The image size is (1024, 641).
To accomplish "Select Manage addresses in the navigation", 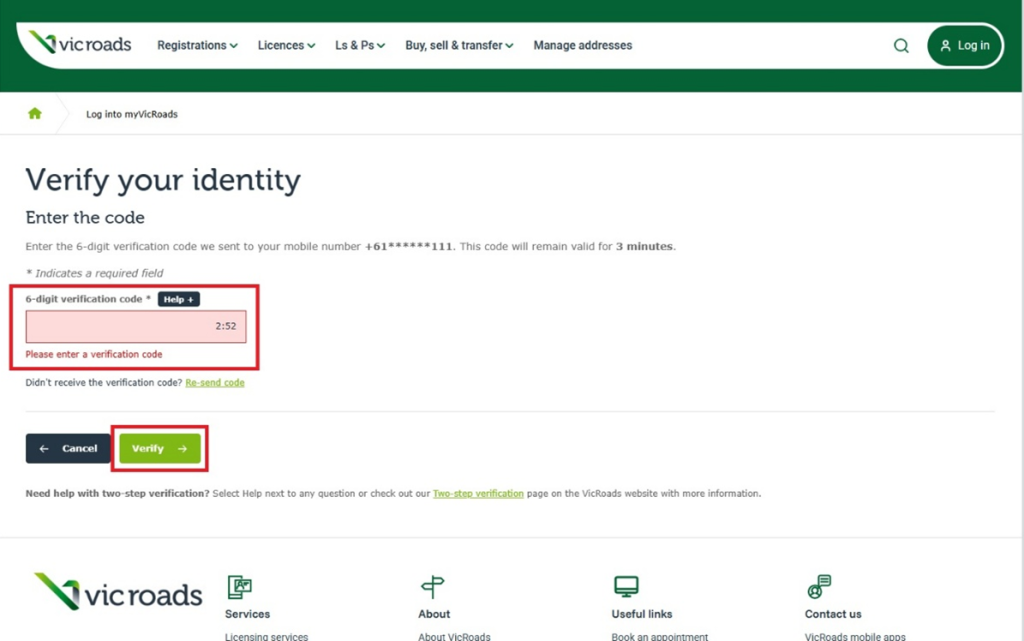I will click(582, 45).
